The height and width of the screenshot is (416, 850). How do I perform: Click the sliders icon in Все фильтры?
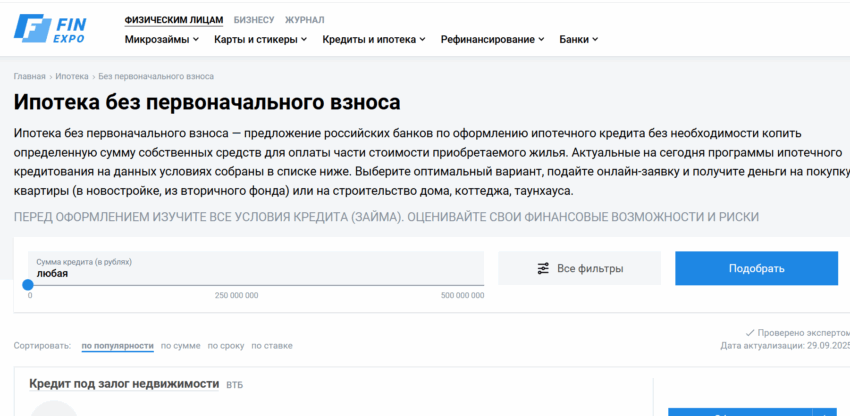(543, 269)
